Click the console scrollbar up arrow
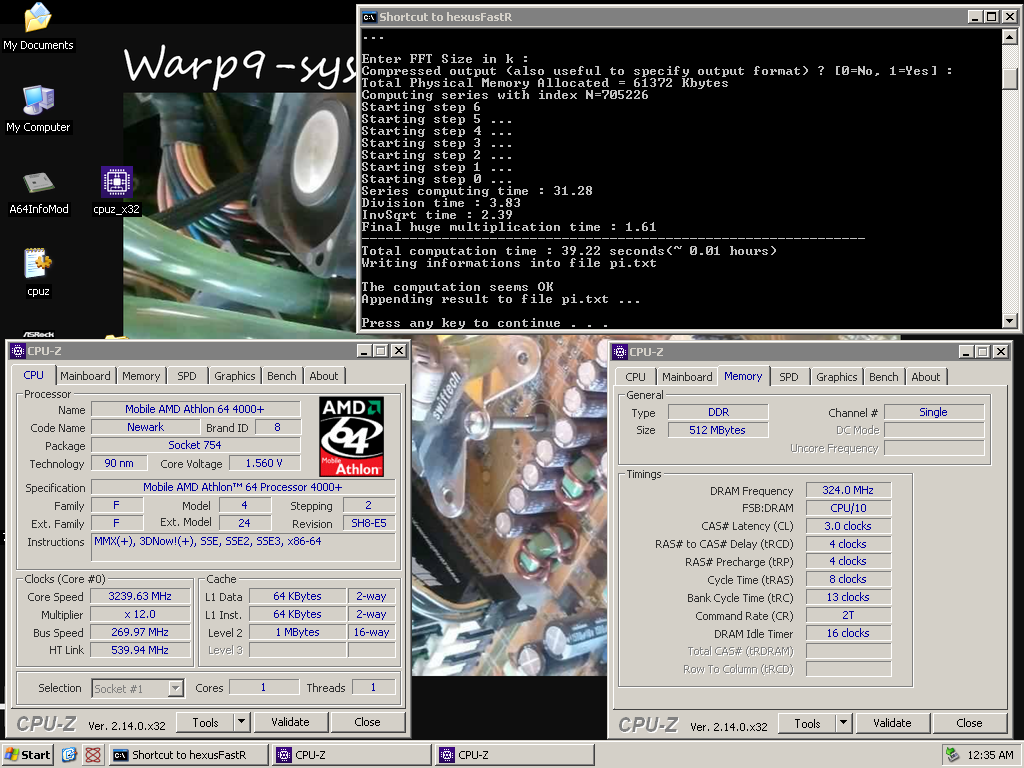Screen dimensions: 1024x768 [1010, 37]
